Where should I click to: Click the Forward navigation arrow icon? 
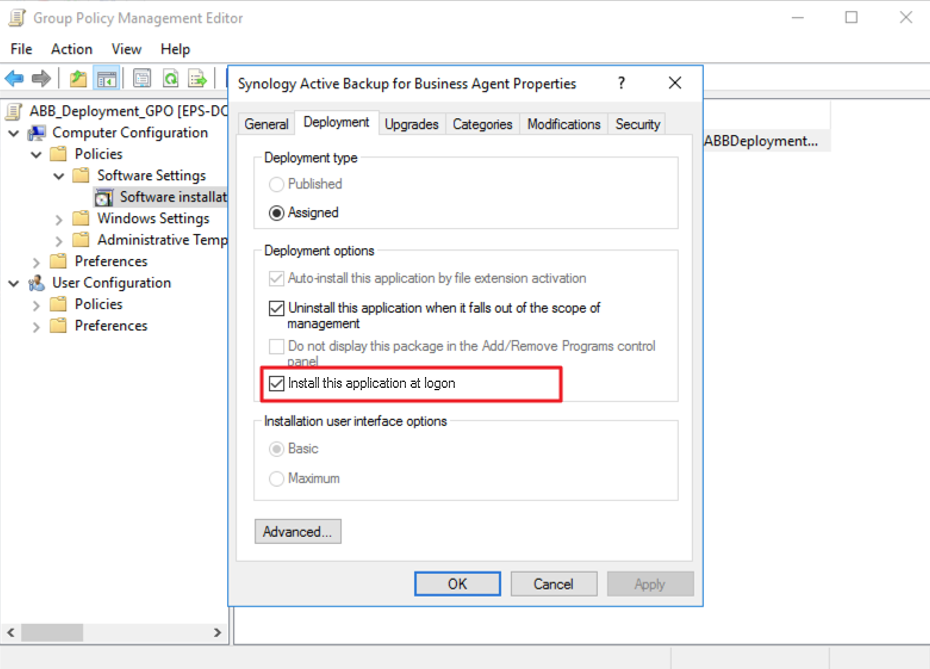39,78
